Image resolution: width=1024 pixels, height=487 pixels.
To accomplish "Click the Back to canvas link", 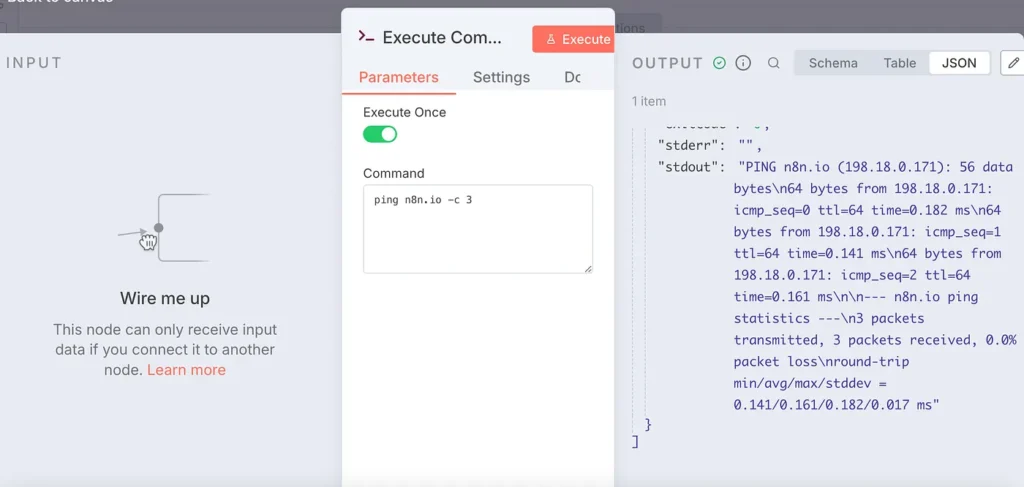I will (x=59, y=2).
